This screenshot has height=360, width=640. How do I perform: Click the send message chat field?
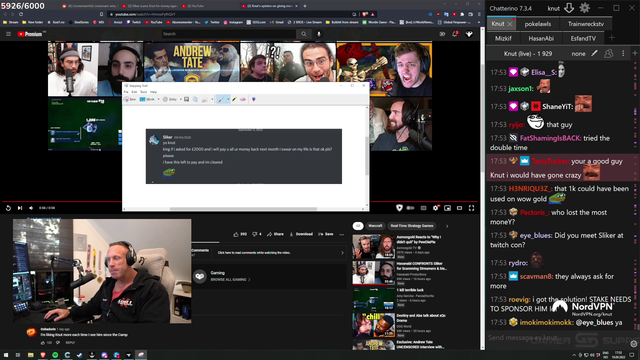(x=557, y=338)
